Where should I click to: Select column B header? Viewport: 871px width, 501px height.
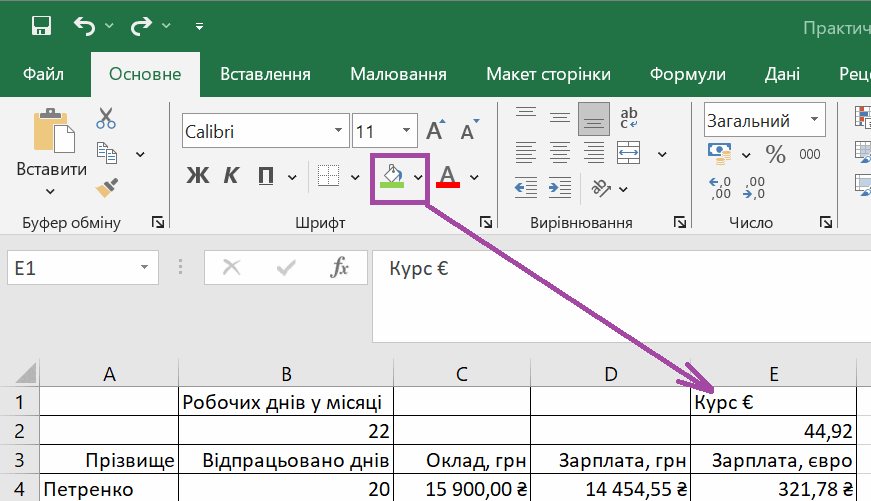[x=286, y=373]
